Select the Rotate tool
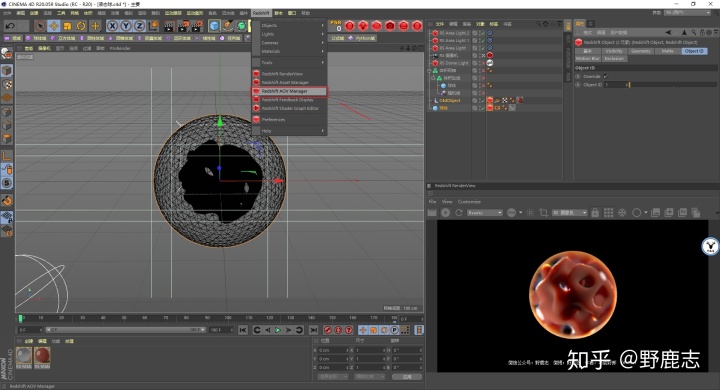Viewport: 720px width, 390px height. click(81, 26)
